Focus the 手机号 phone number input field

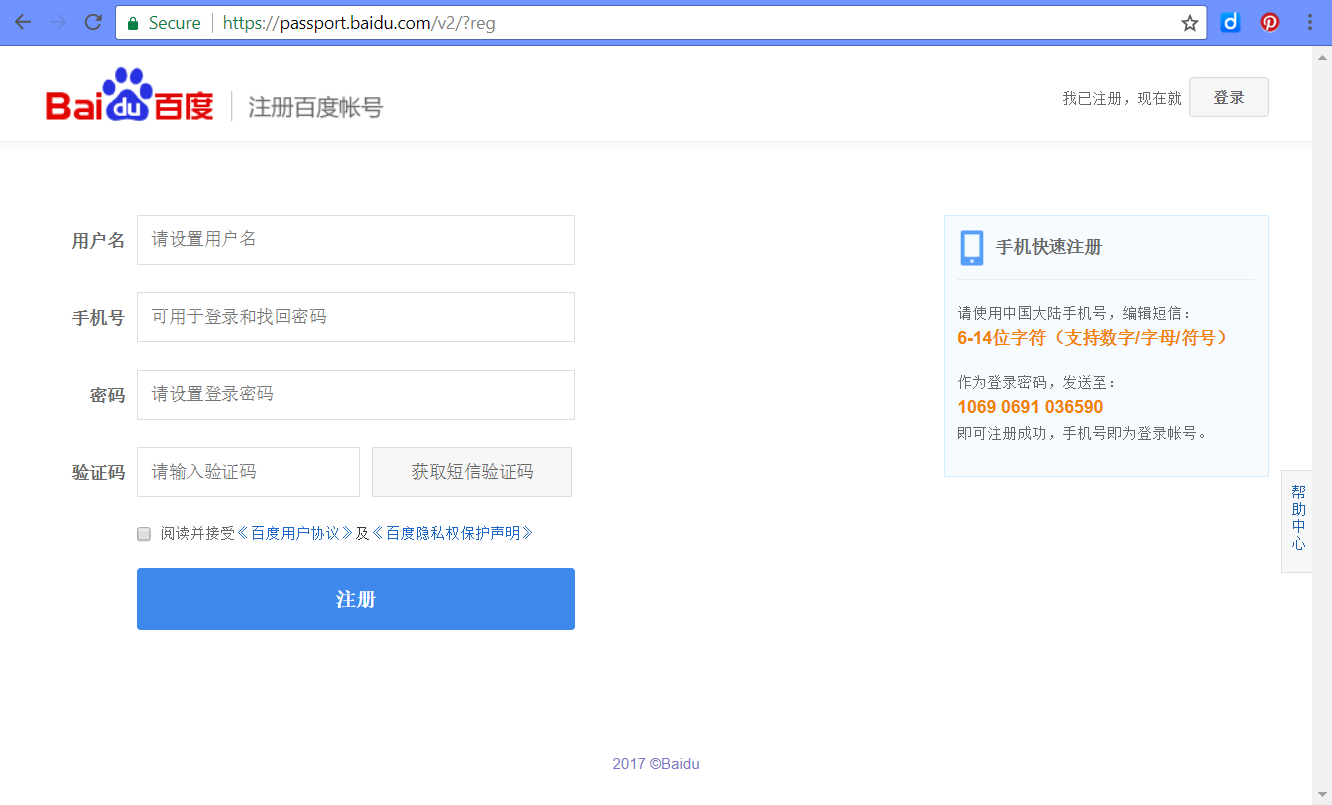(x=356, y=317)
